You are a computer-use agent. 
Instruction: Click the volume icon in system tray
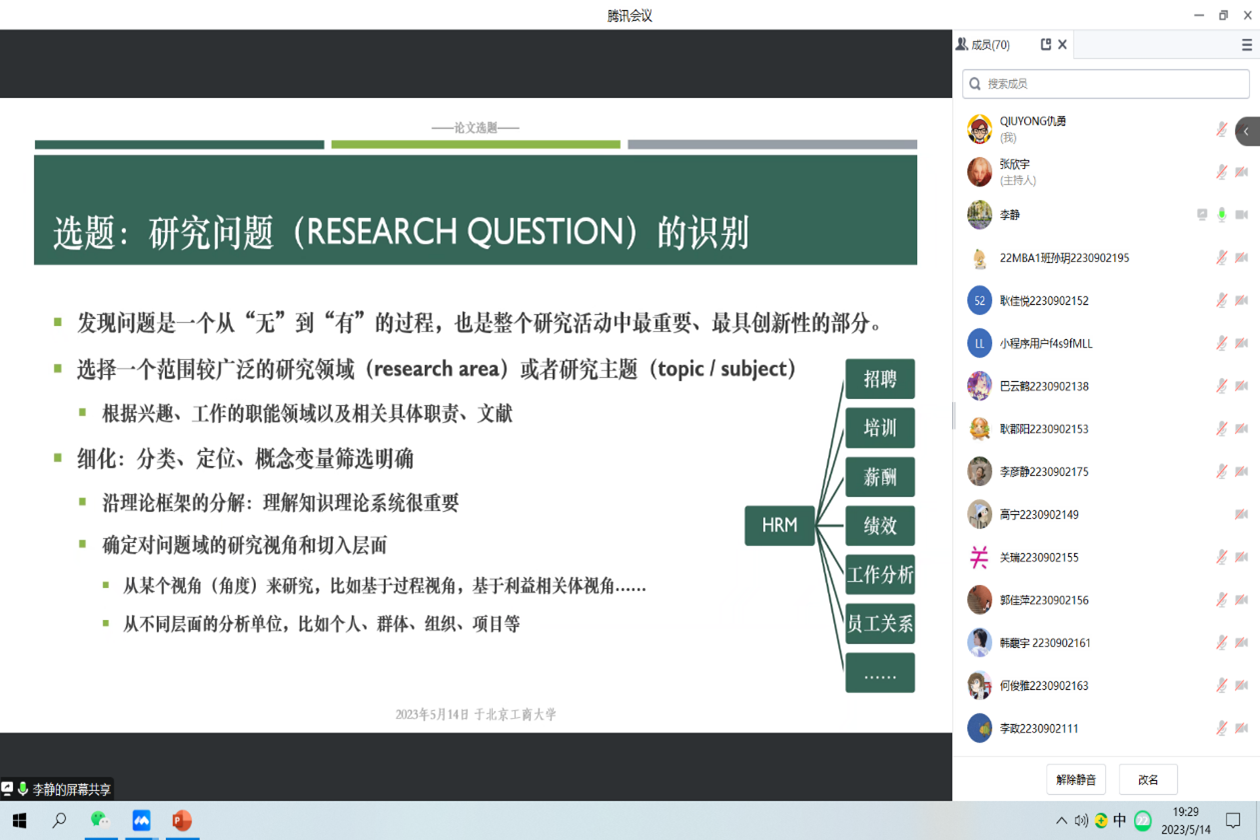click(1081, 821)
